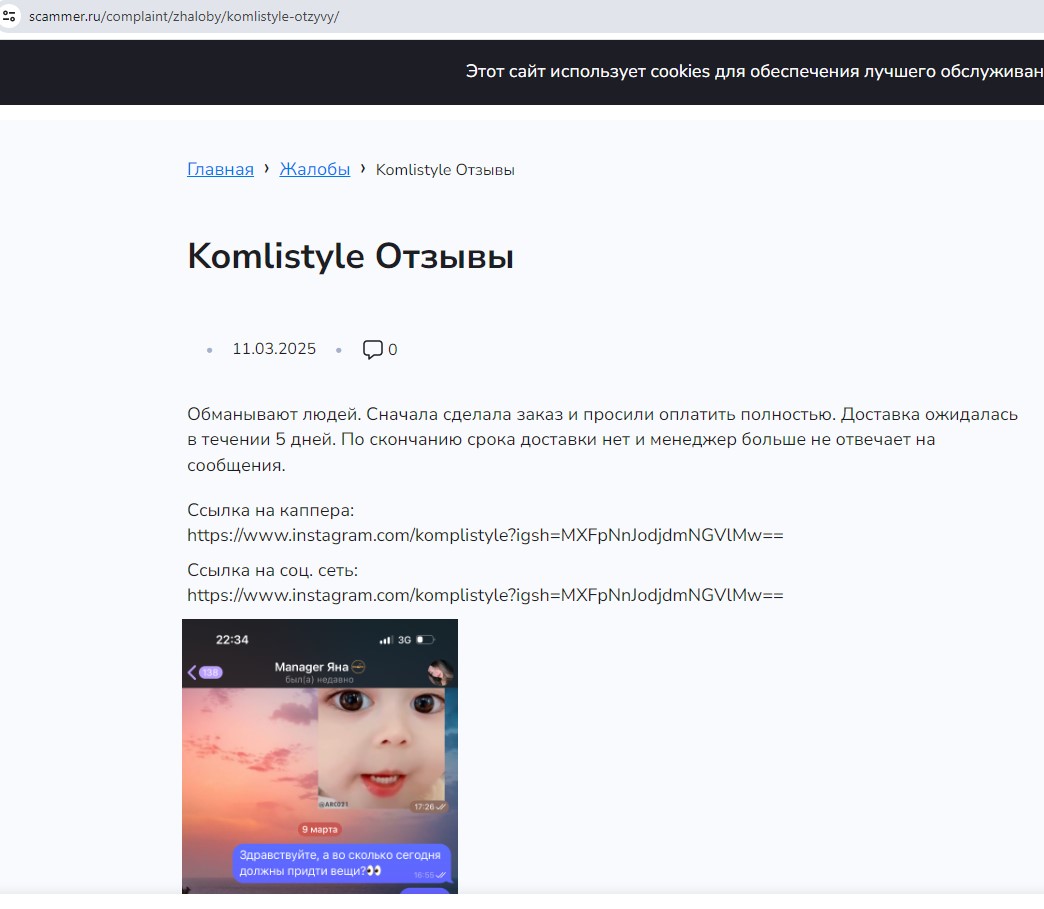
Task: Go to the Жалобы breadcrumb link
Action: pos(314,170)
